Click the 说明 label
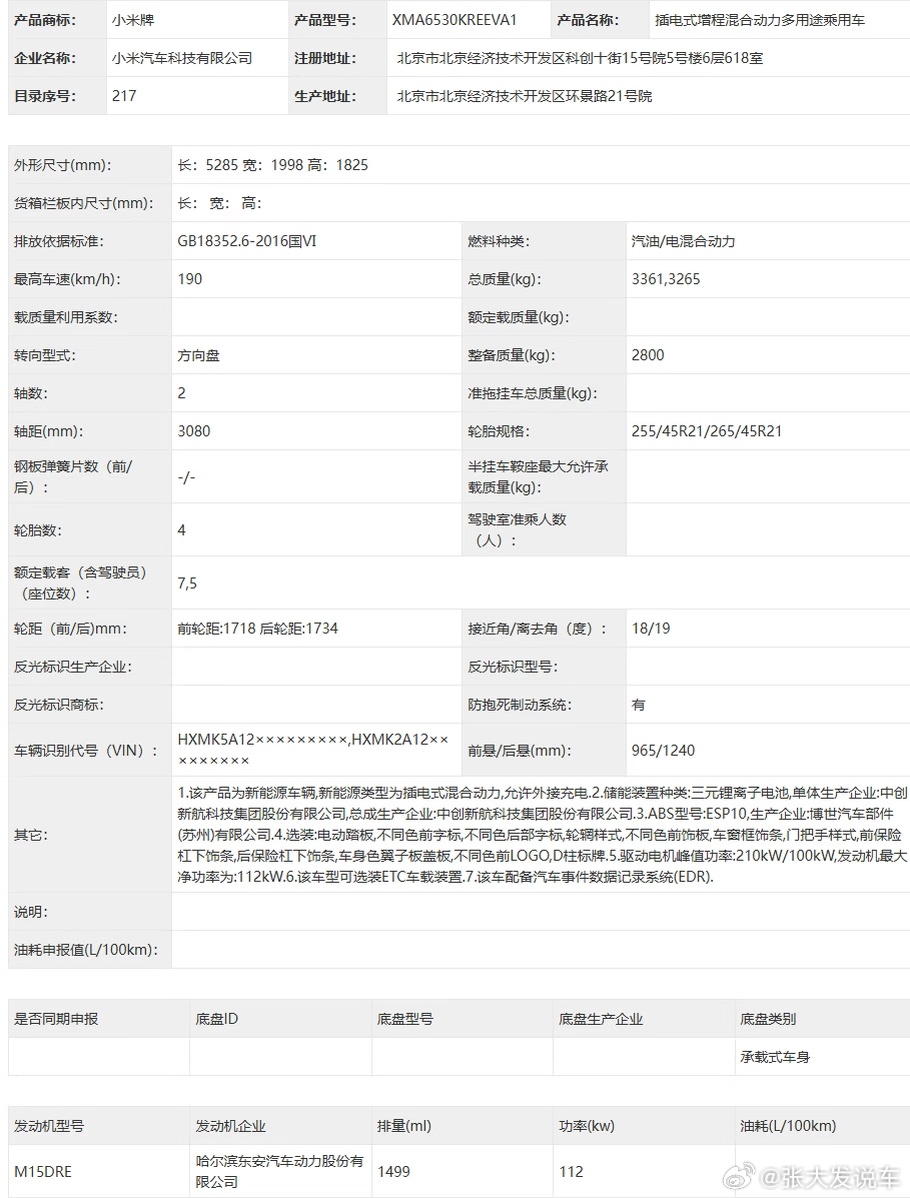 (31, 911)
